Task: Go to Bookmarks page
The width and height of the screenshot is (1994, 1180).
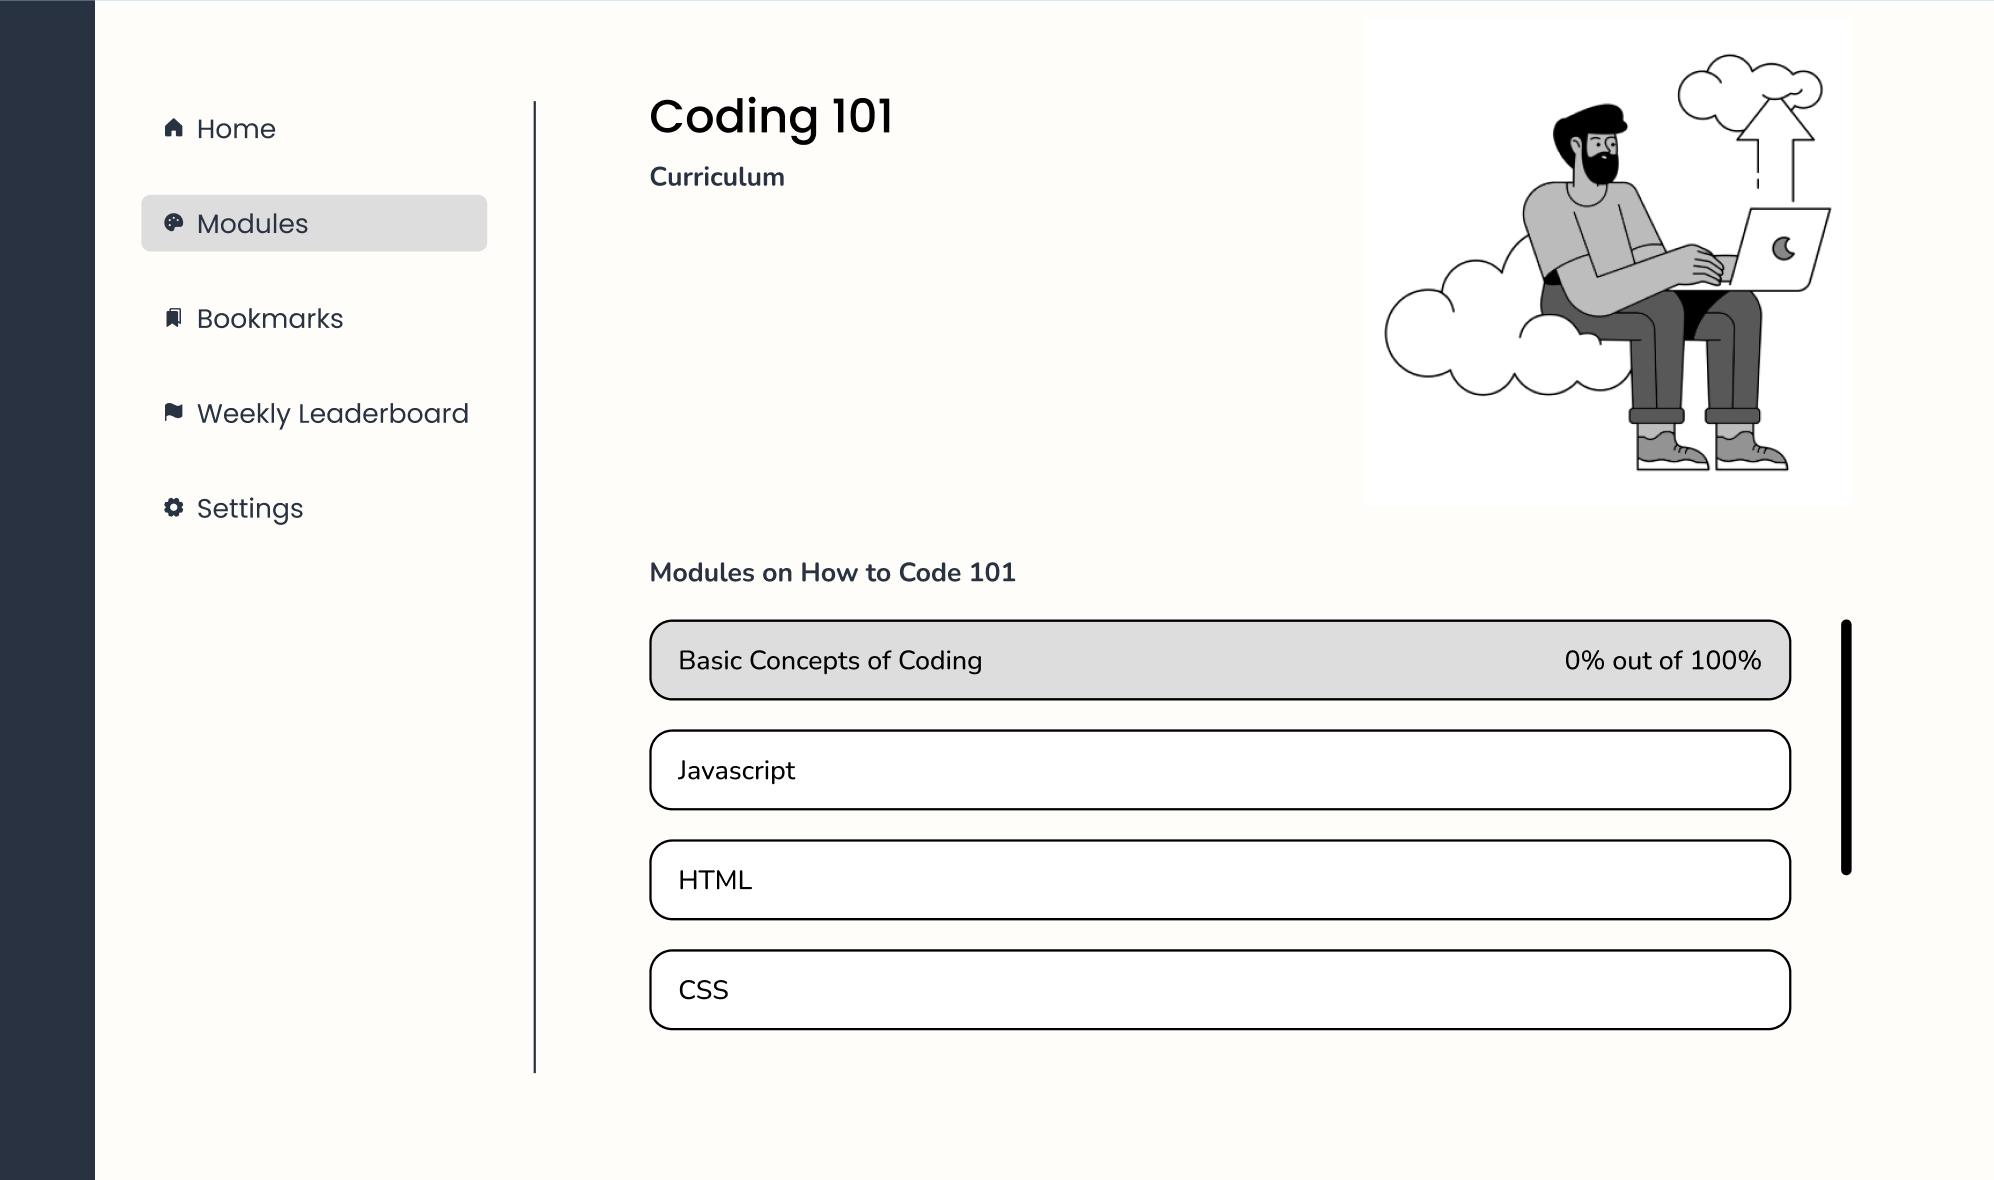Action: tap(270, 319)
